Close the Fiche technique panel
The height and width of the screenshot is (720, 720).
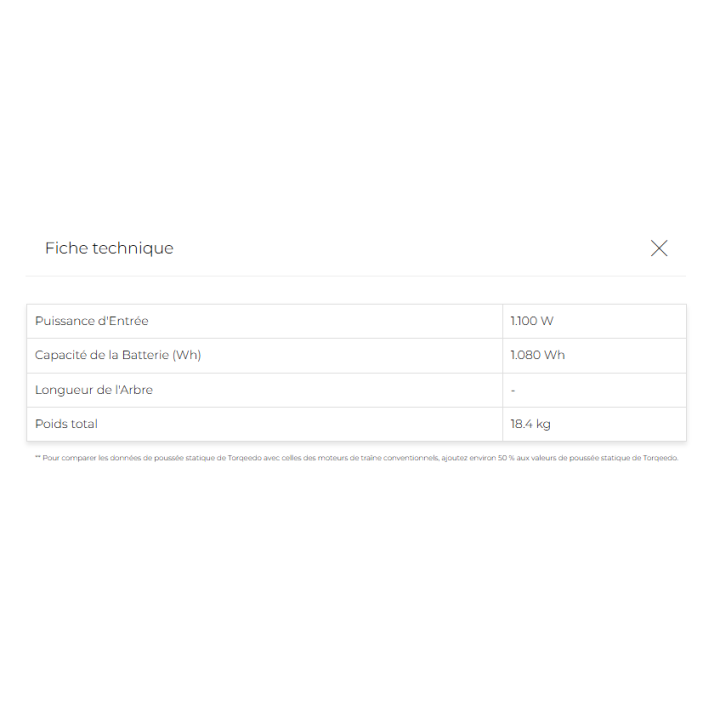659,248
